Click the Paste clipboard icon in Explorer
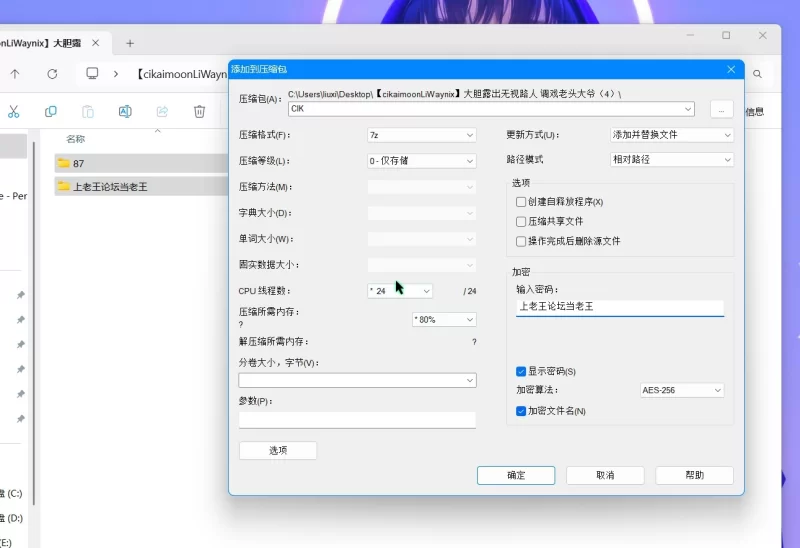The height and width of the screenshot is (548, 800). (88, 111)
